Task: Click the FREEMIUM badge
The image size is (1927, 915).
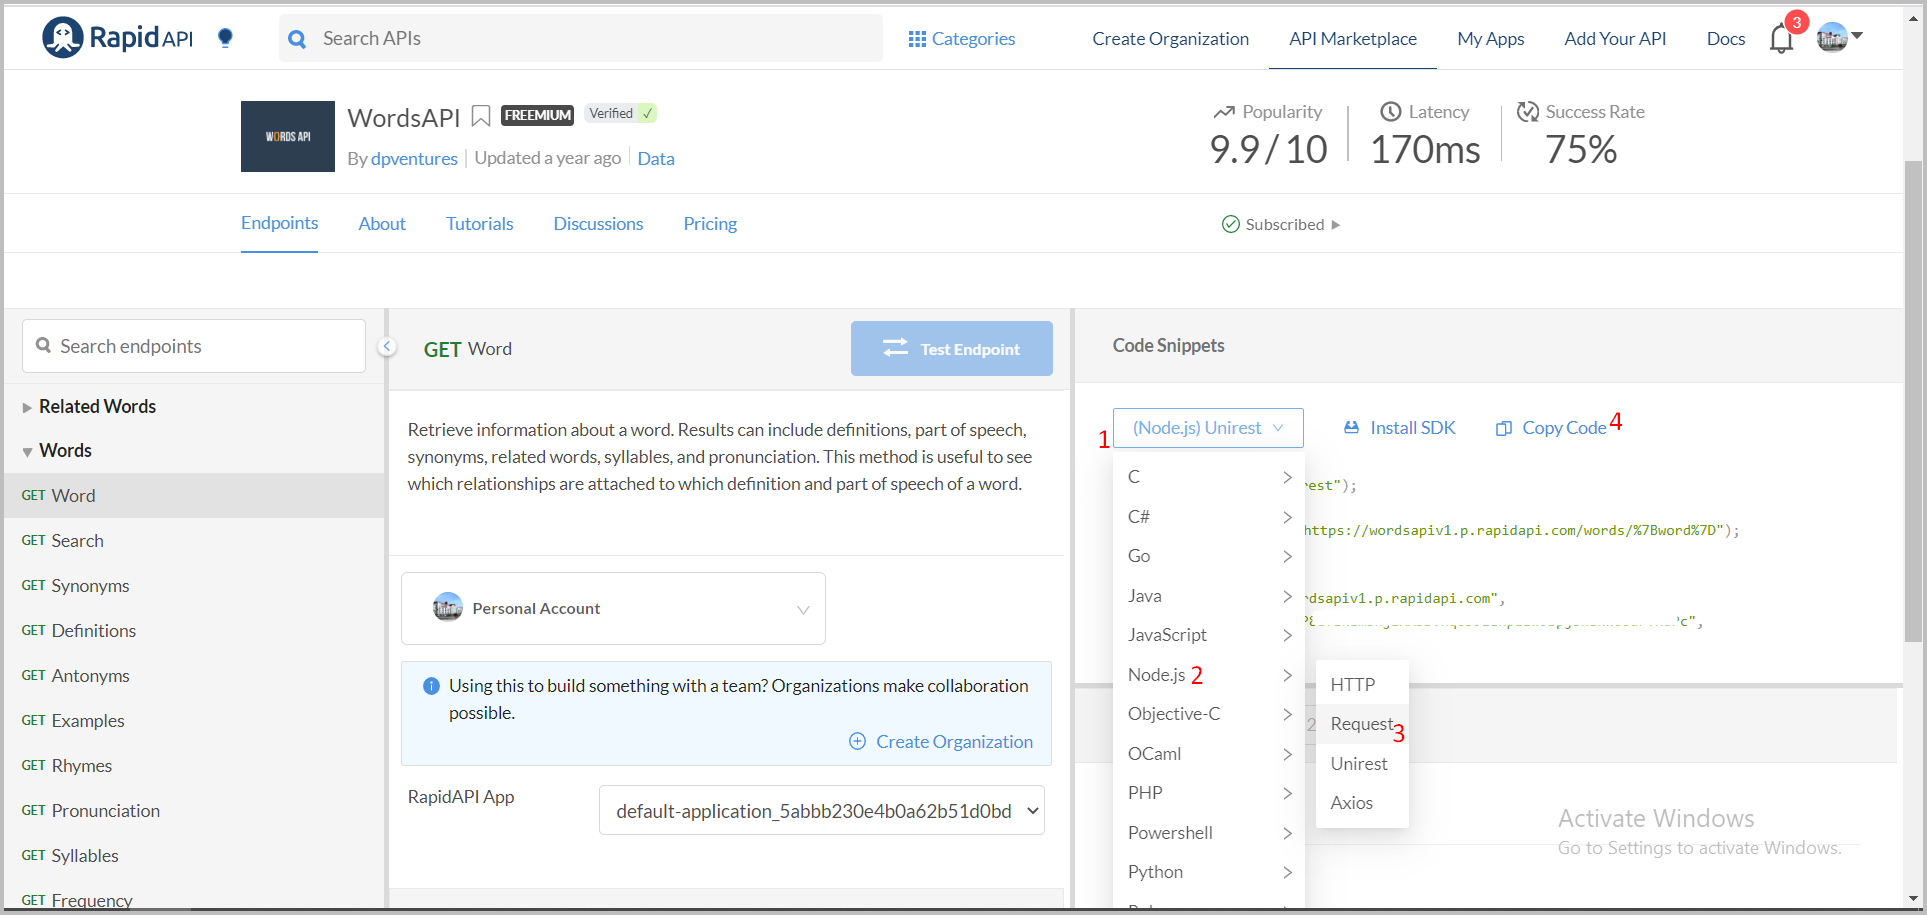Action: [x=538, y=115]
